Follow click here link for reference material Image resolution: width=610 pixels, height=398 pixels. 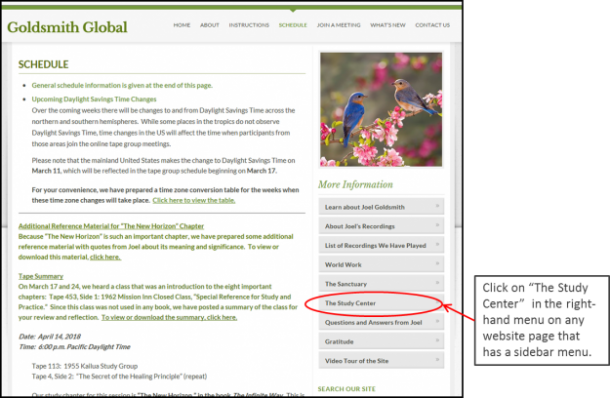[x=105, y=257]
